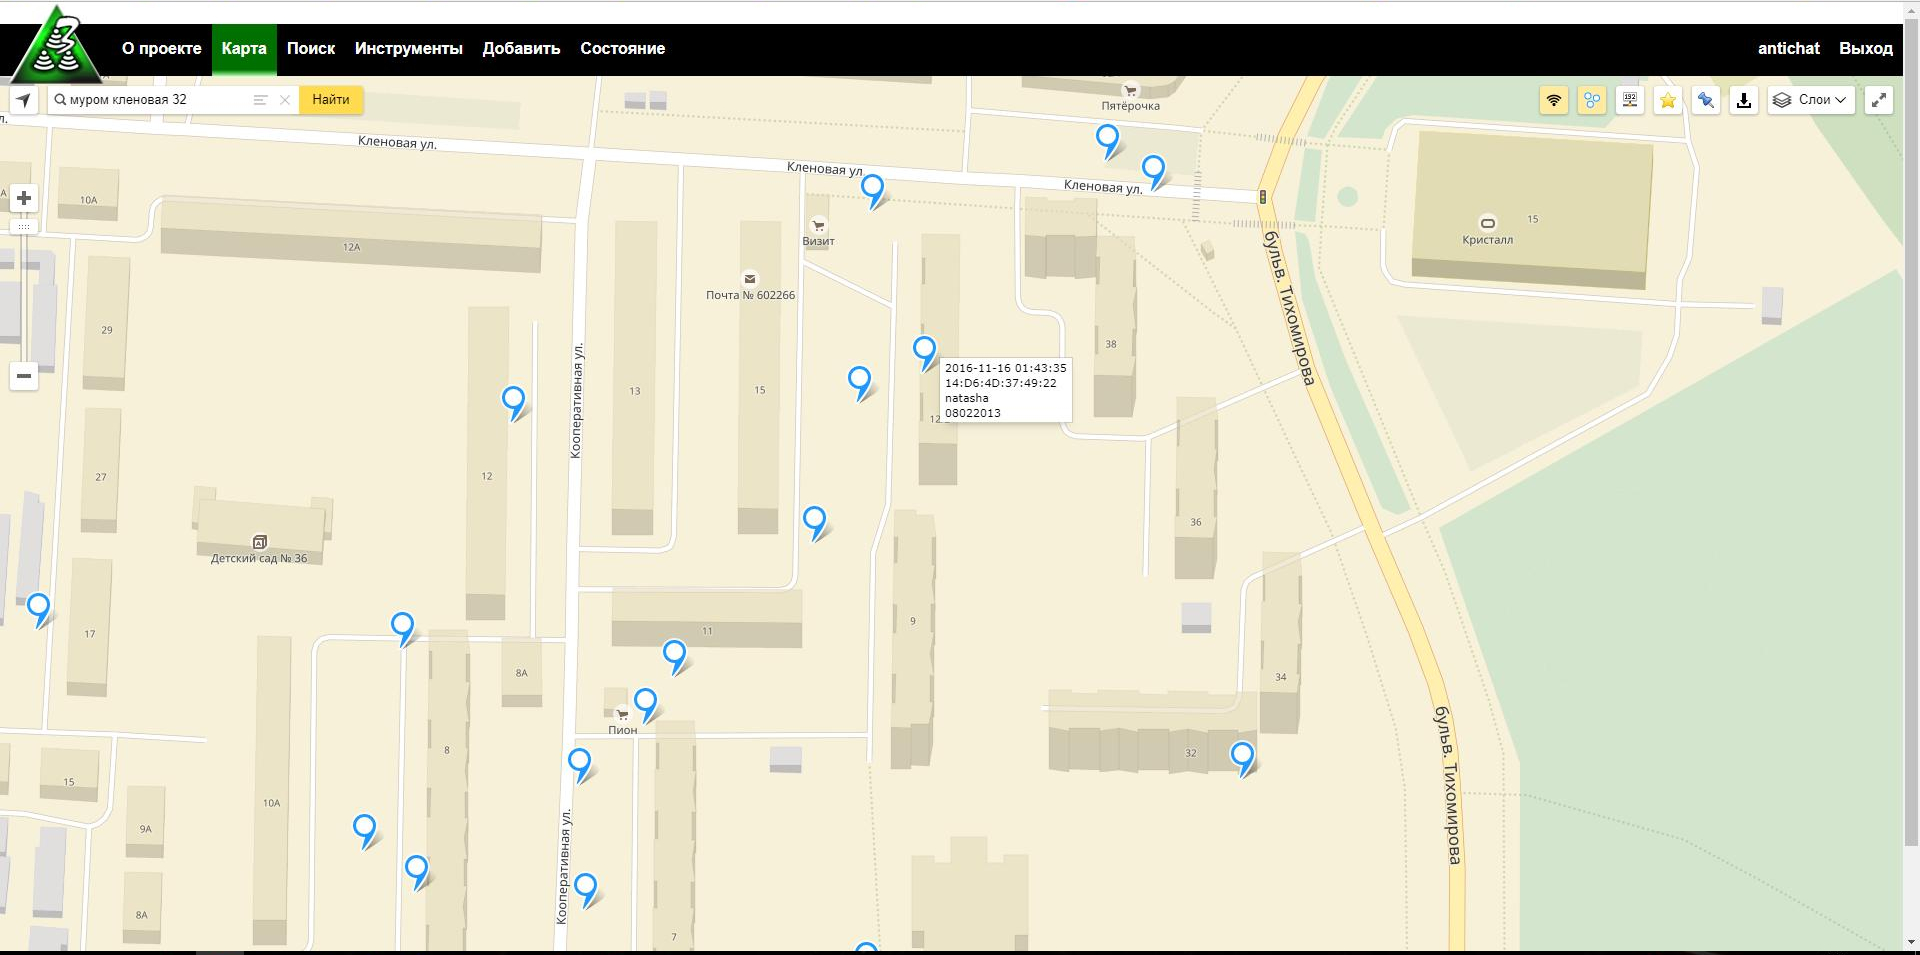Expand search results list icon

260,100
